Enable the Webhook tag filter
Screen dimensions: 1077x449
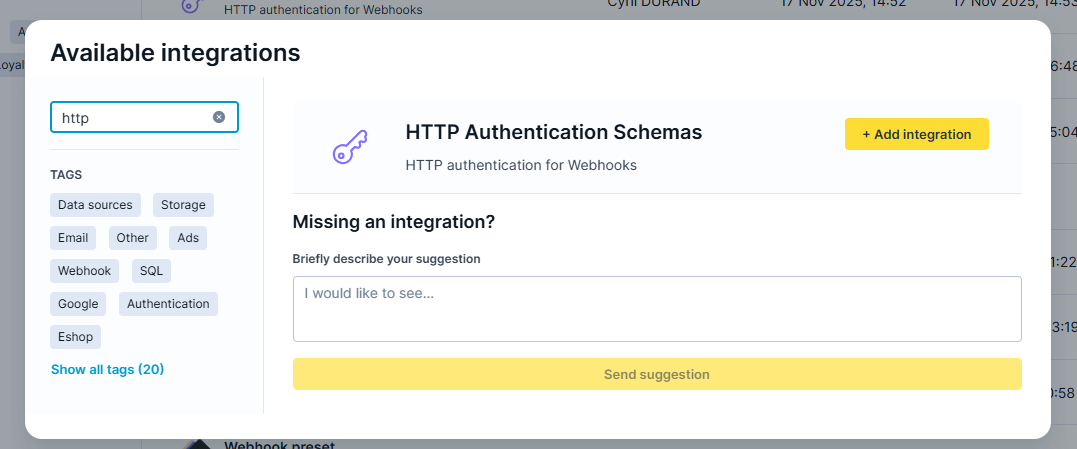coord(84,271)
